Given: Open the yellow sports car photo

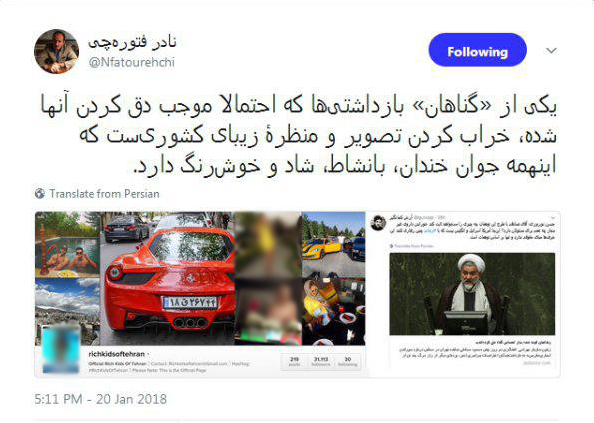Looking at the screenshot, I should point(333,244).
